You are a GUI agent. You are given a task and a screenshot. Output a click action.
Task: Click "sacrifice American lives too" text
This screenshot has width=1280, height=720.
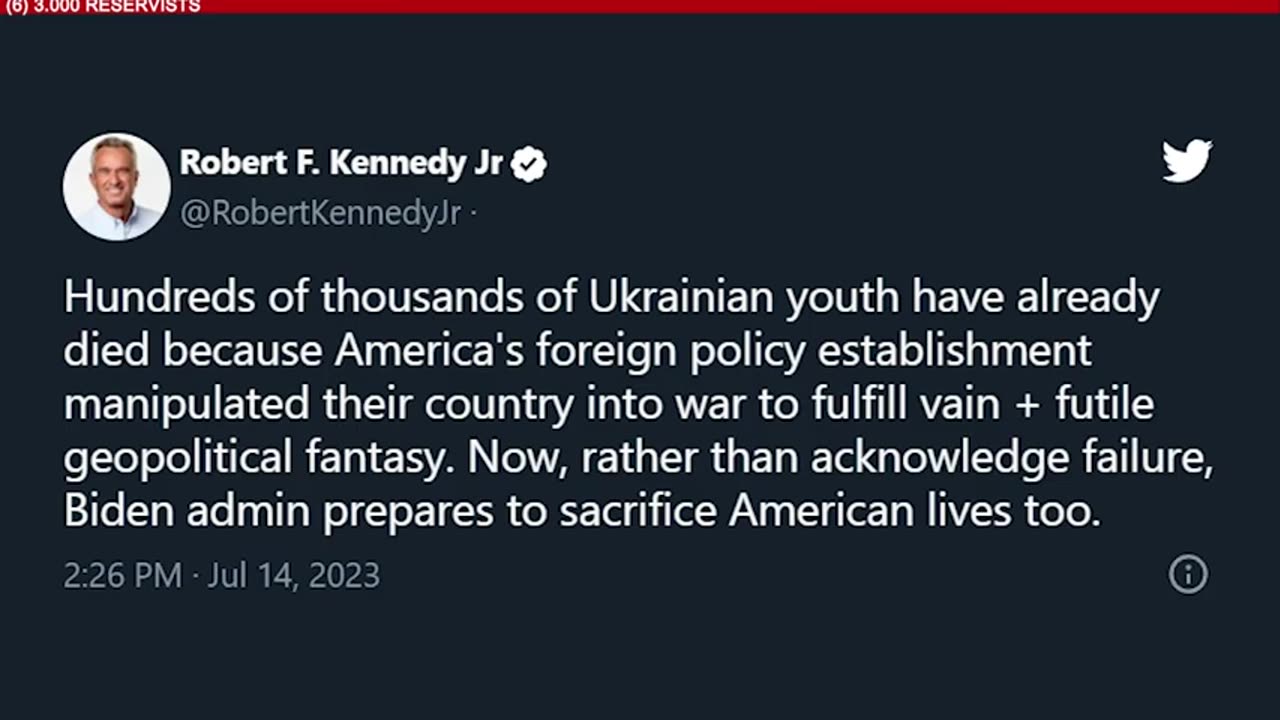click(830, 511)
